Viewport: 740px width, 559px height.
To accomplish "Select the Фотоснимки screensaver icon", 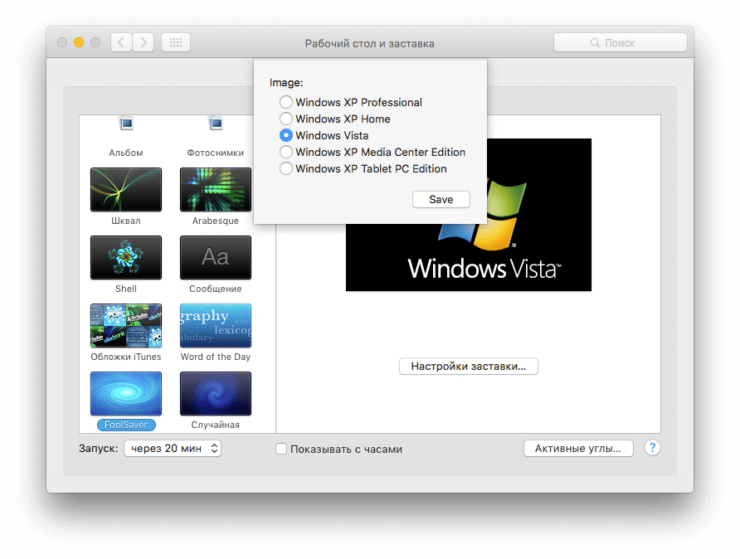I will click(216, 124).
